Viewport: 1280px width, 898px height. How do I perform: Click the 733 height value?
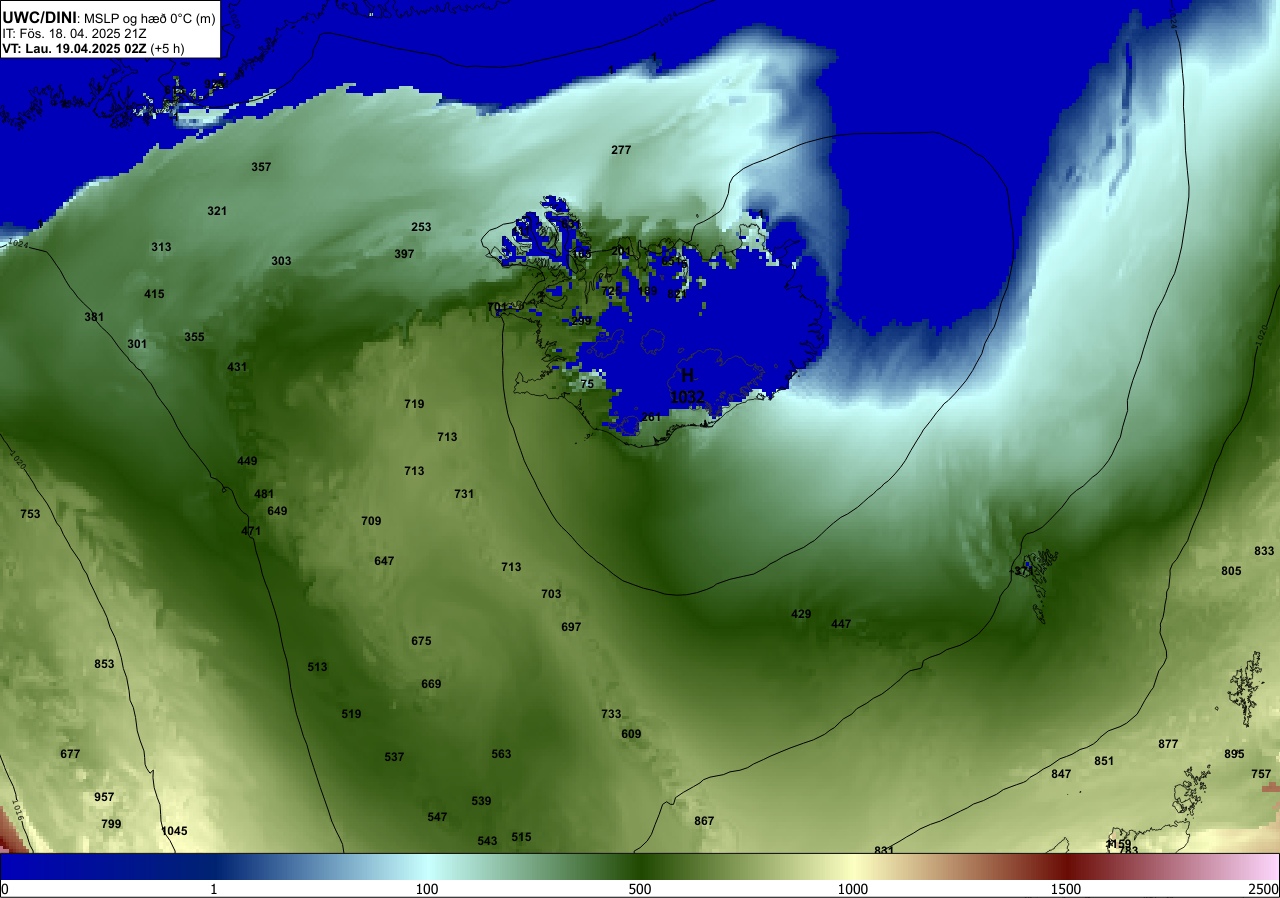click(x=611, y=714)
